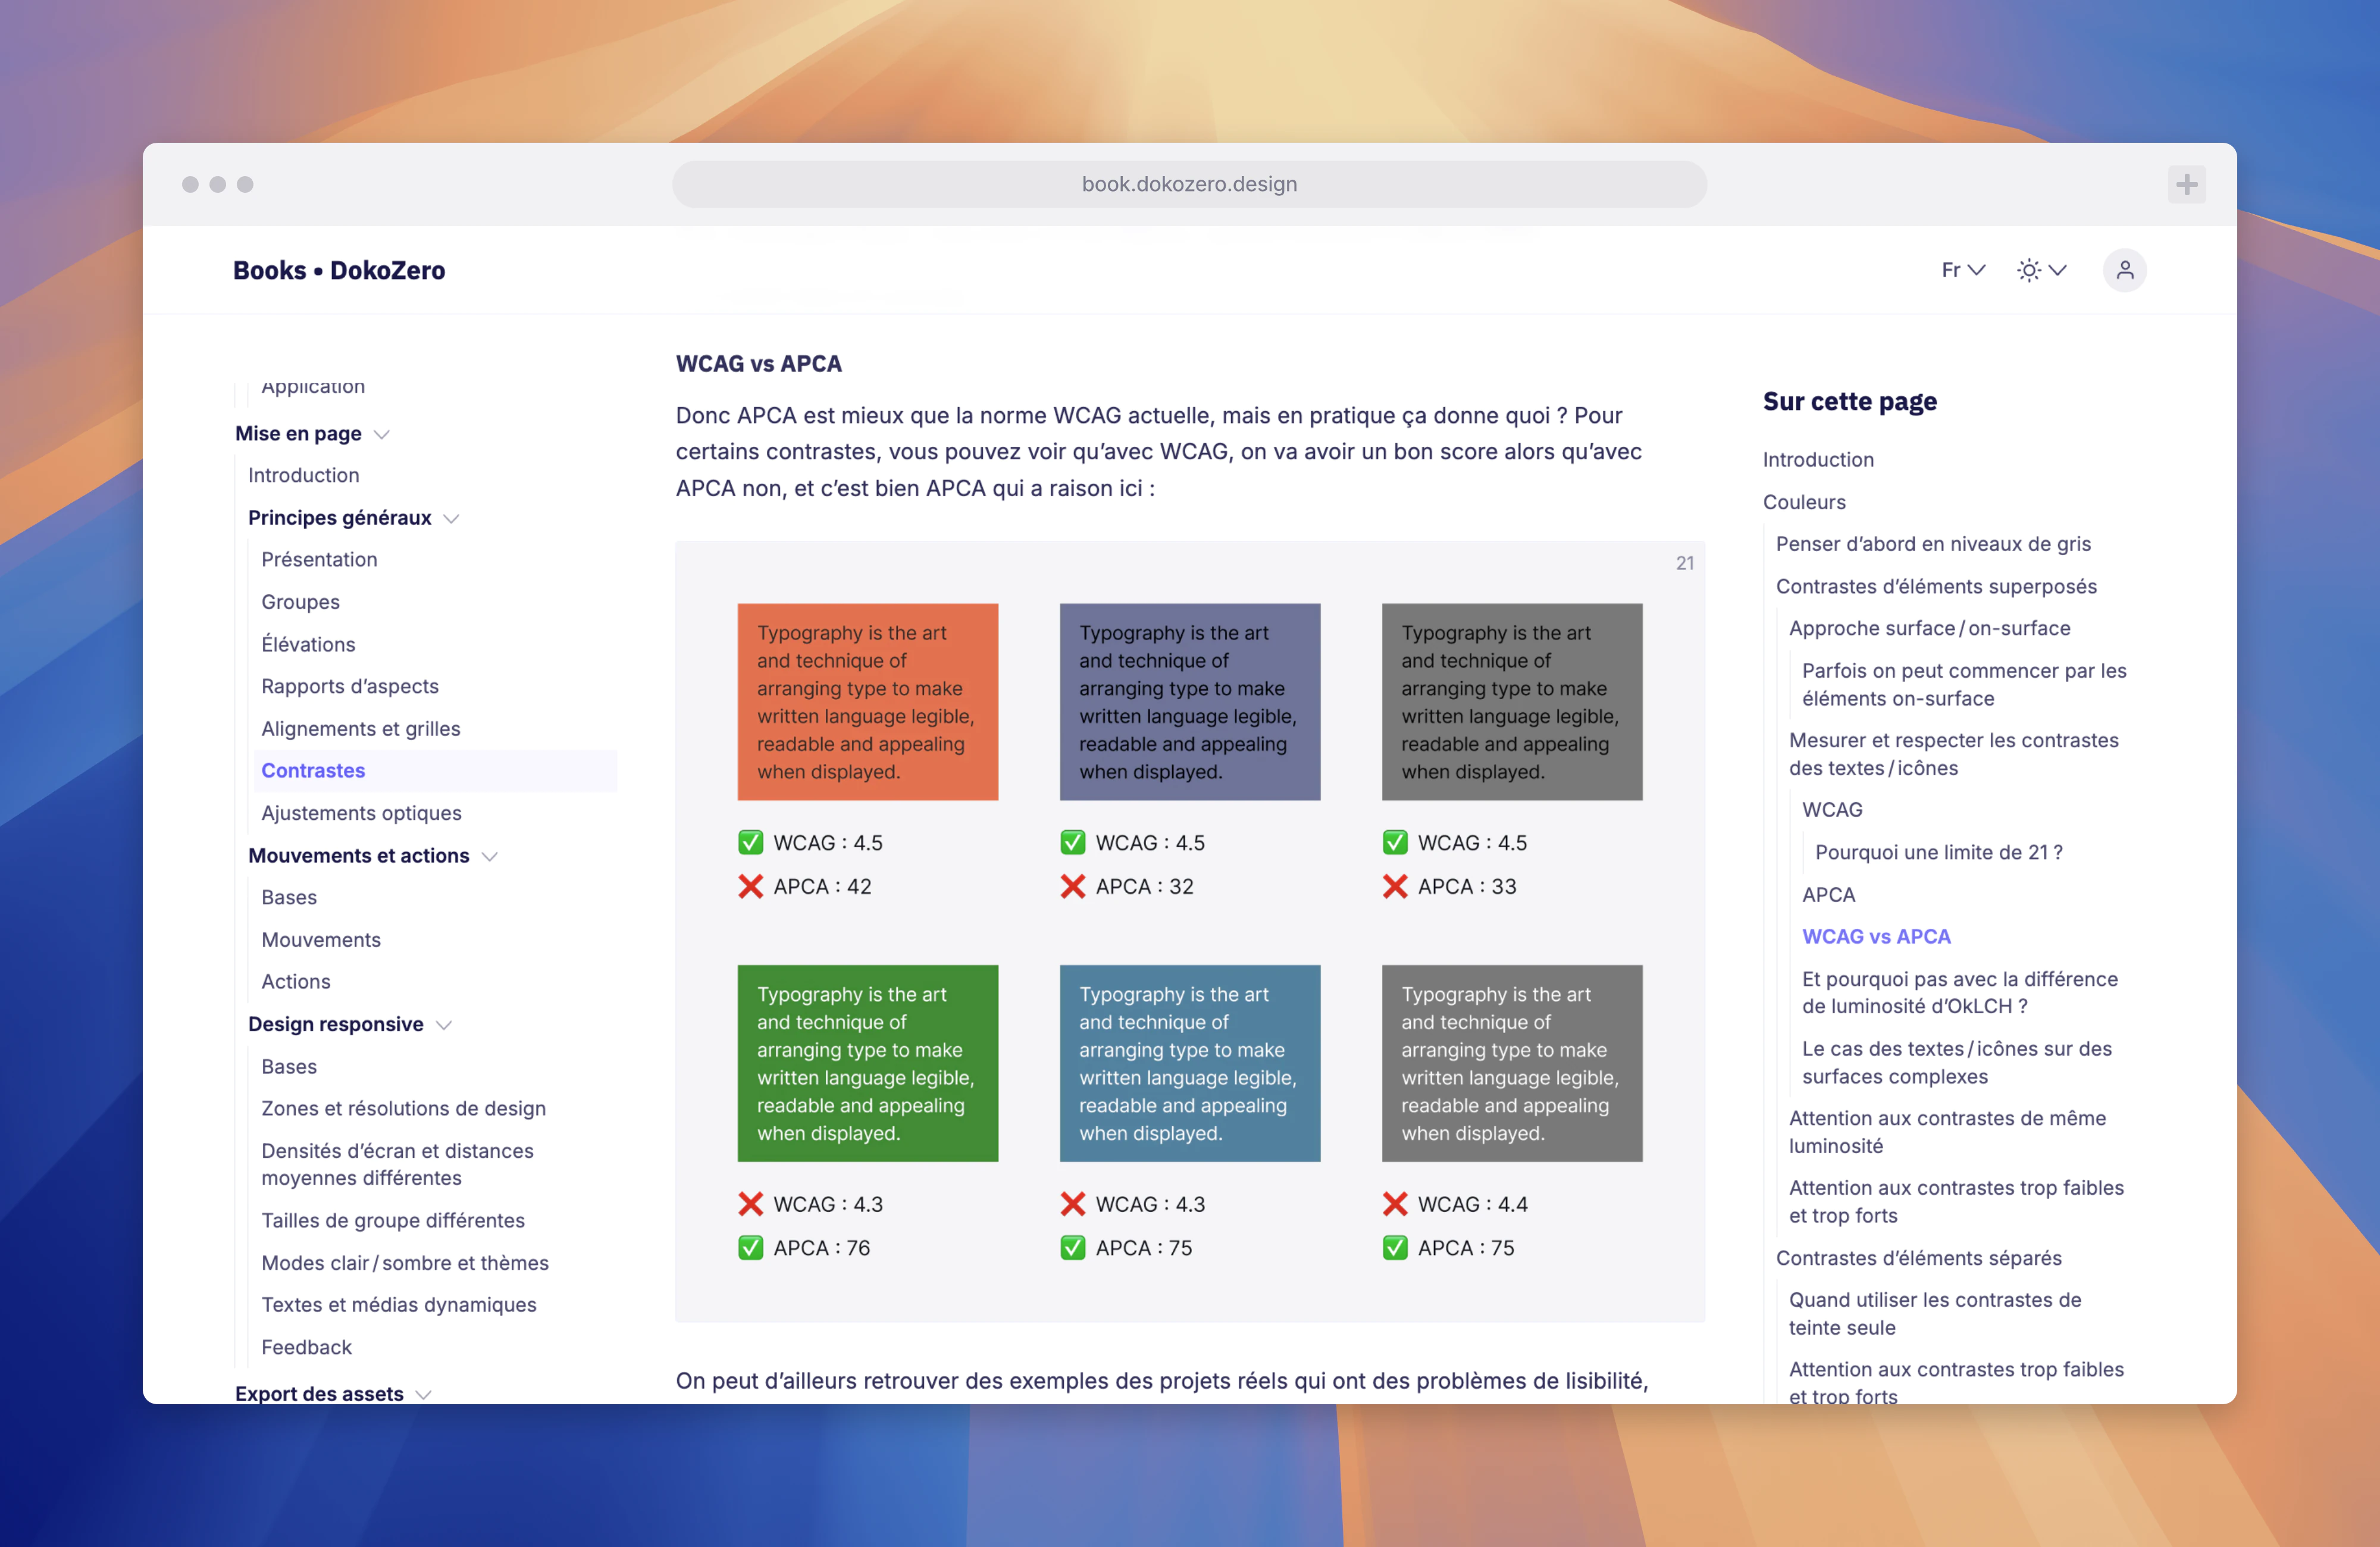This screenshot has width=2380, height=1547.
Task: Collapse the Mise en page section
Action: pyautogui.click(x=381, y=434)
